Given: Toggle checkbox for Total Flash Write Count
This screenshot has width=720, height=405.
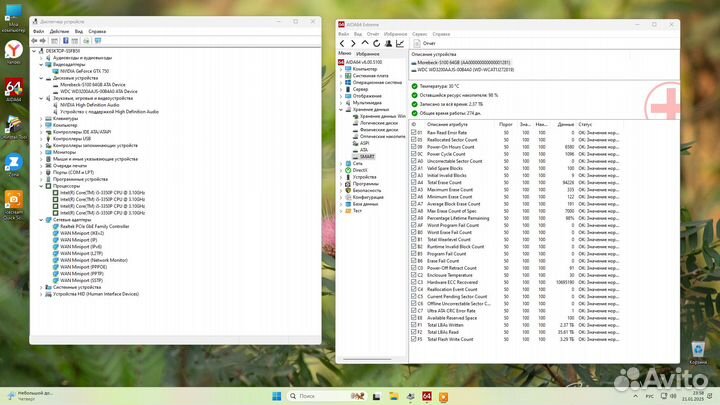Looking at the screenshot, I should coord(413,339).
